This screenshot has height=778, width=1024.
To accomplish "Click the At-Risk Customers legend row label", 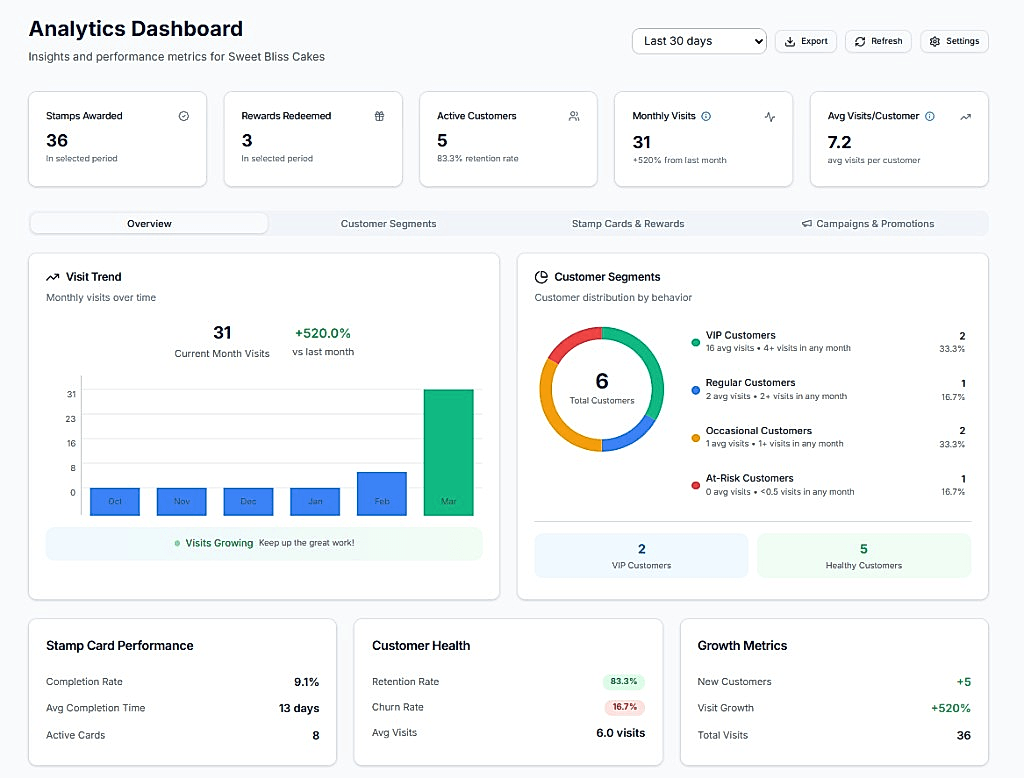I will click(x=750, y=478).
